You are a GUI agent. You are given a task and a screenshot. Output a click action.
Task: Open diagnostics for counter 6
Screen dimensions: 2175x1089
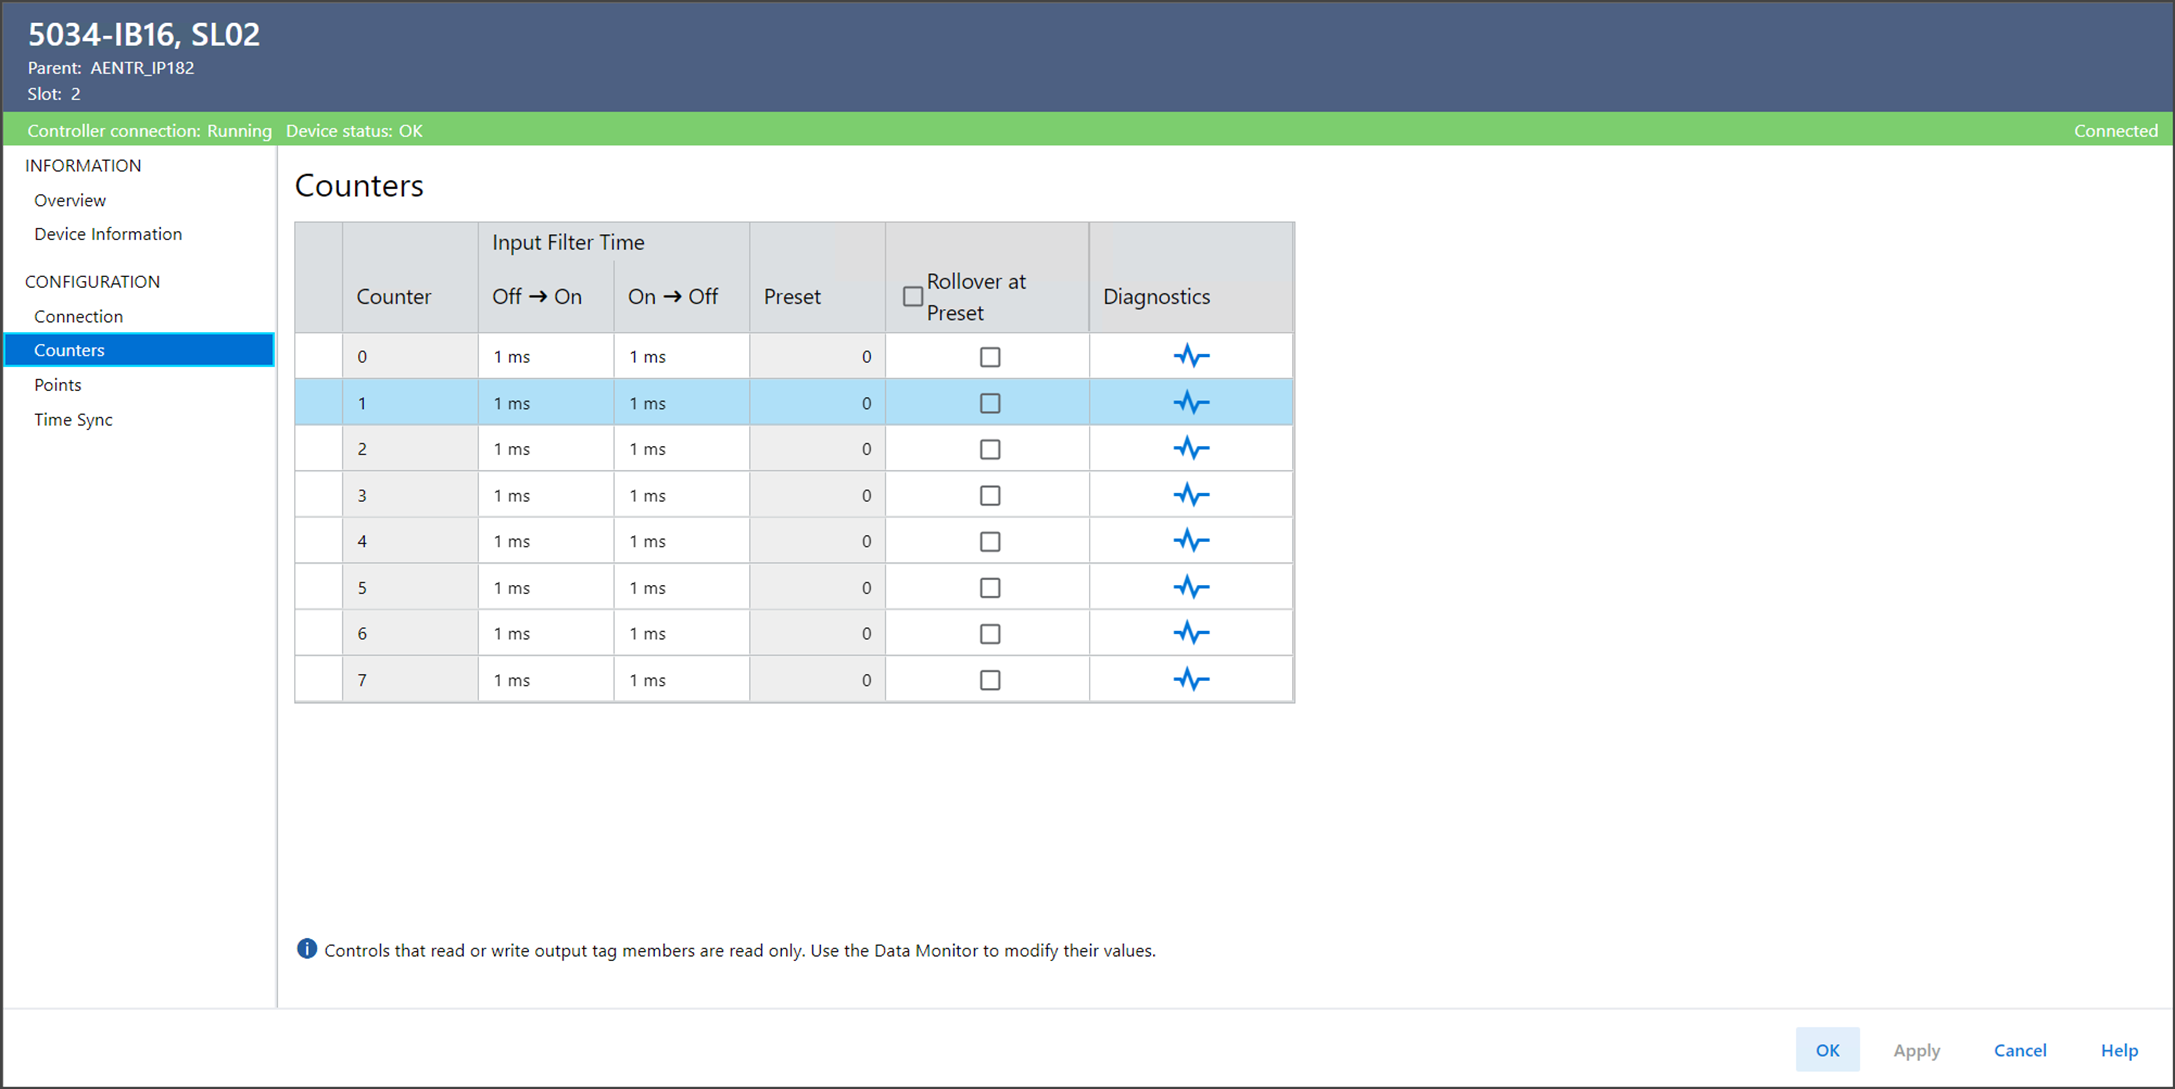pyautogui.click(x=1190, y=633)
